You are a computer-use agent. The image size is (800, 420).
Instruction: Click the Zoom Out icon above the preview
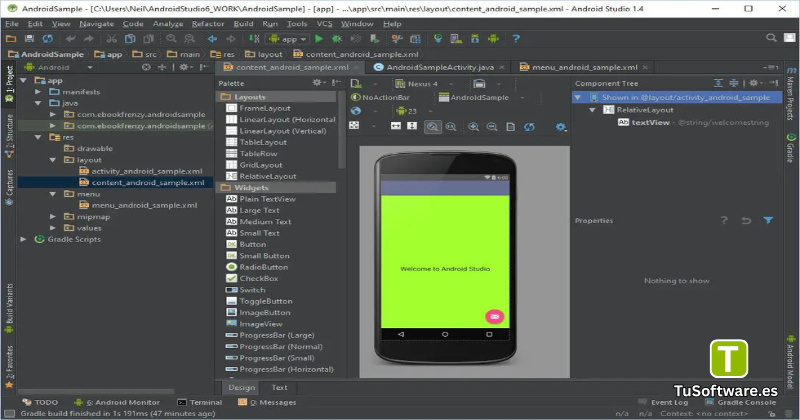(x=492, y=127)
